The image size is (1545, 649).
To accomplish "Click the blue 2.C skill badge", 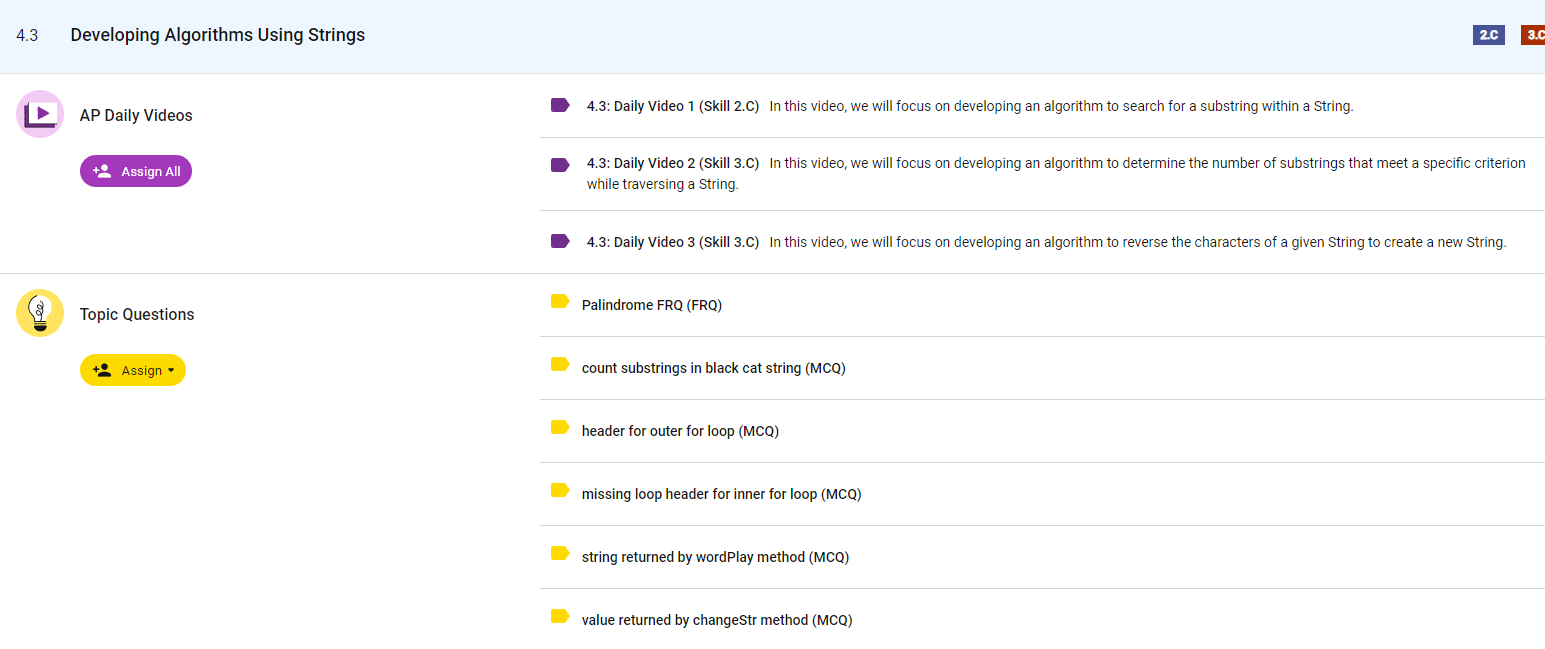I will [x=1488, y=35].
